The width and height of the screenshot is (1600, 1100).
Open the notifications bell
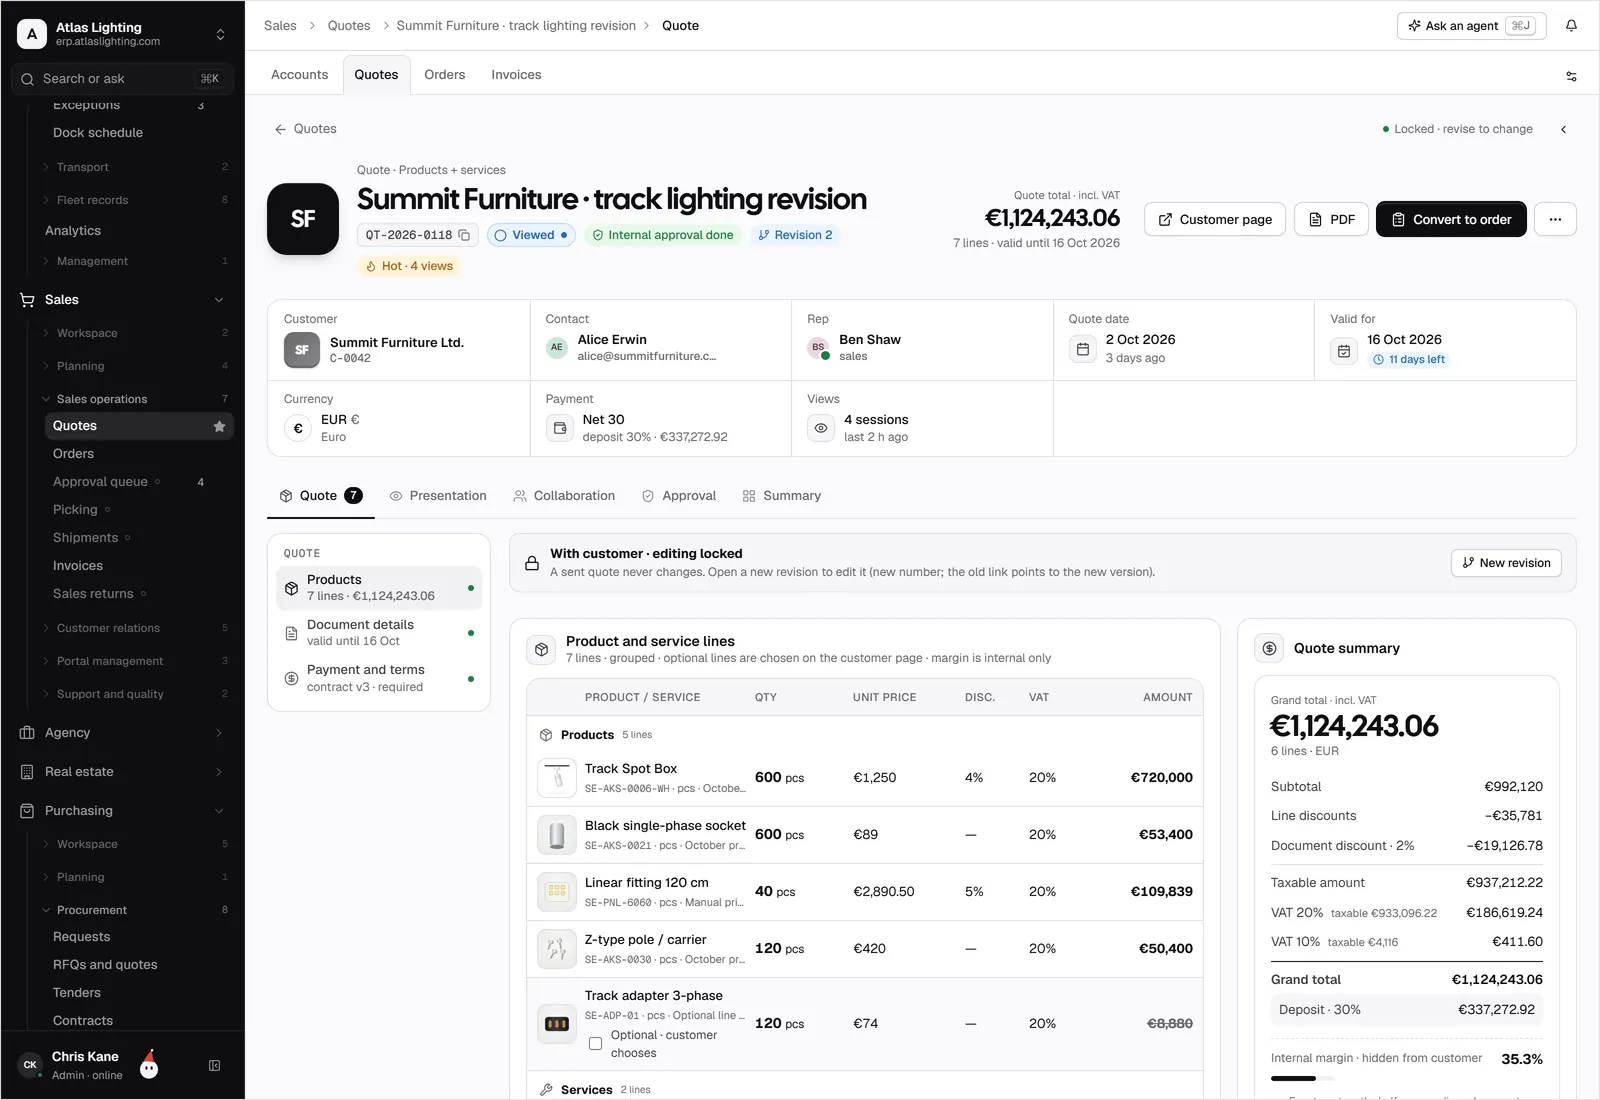point(1571,26)
